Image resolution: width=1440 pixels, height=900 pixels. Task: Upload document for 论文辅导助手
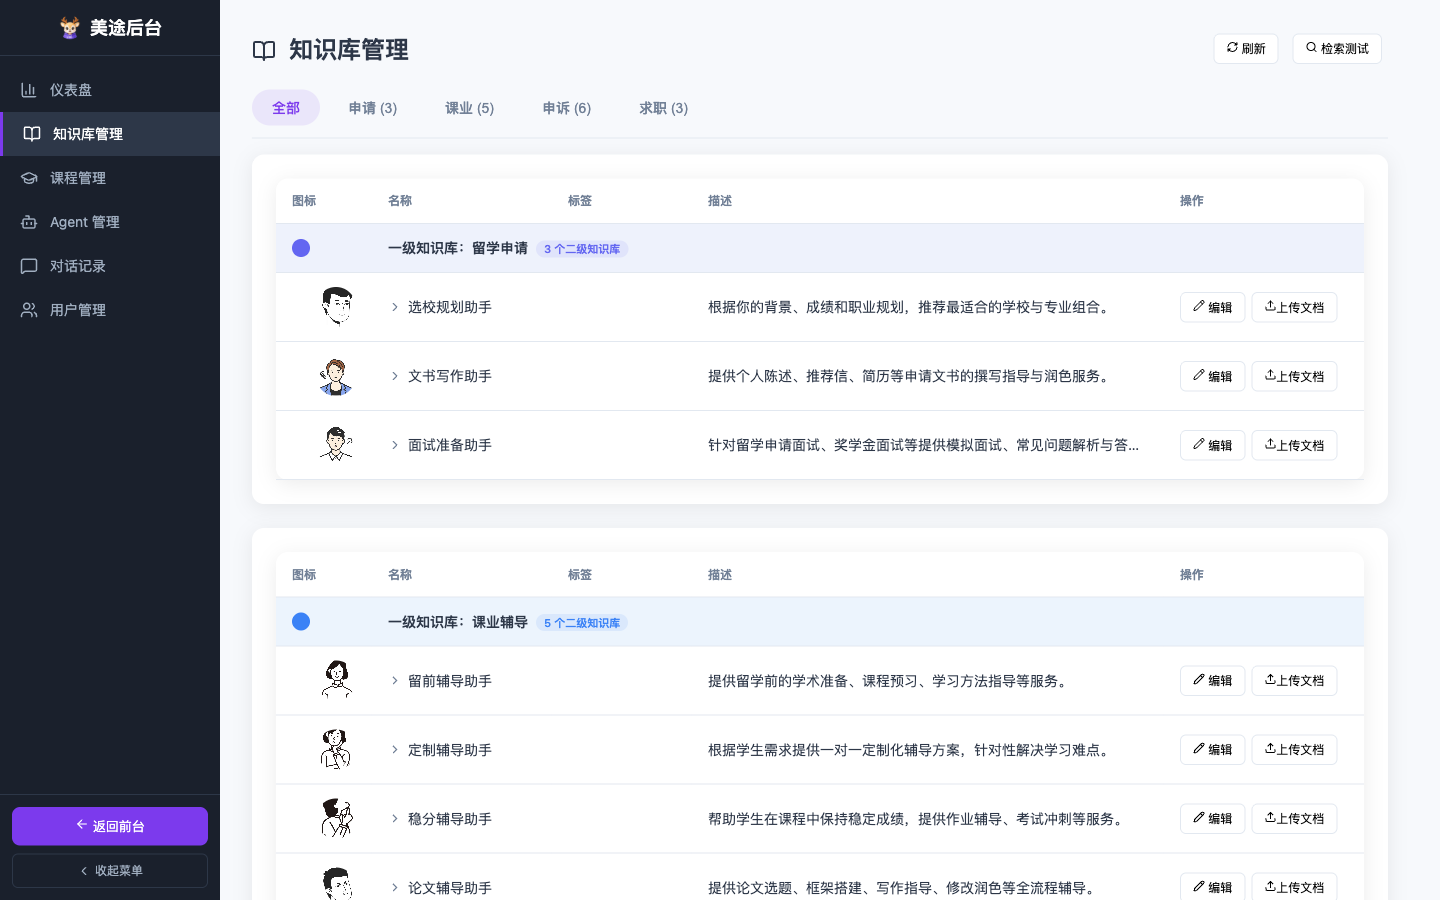coord(1294,887)
